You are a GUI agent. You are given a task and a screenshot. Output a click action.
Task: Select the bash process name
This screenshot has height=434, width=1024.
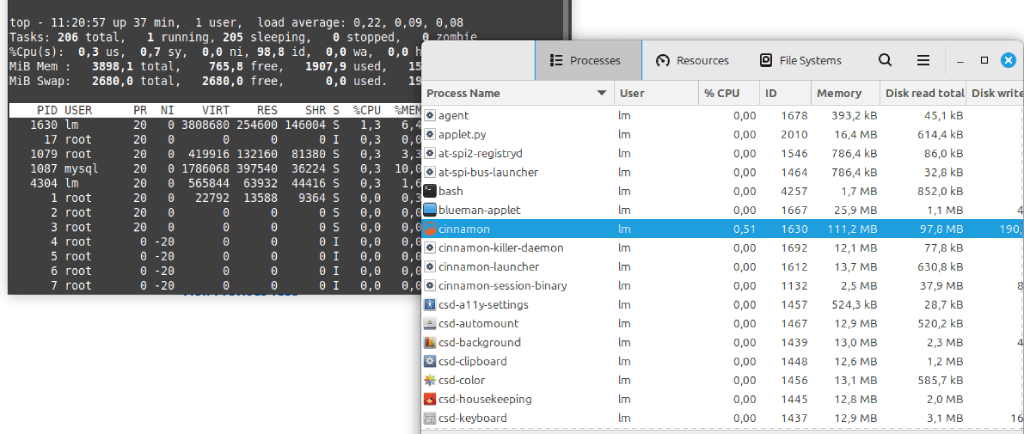[x=451, y=191]
